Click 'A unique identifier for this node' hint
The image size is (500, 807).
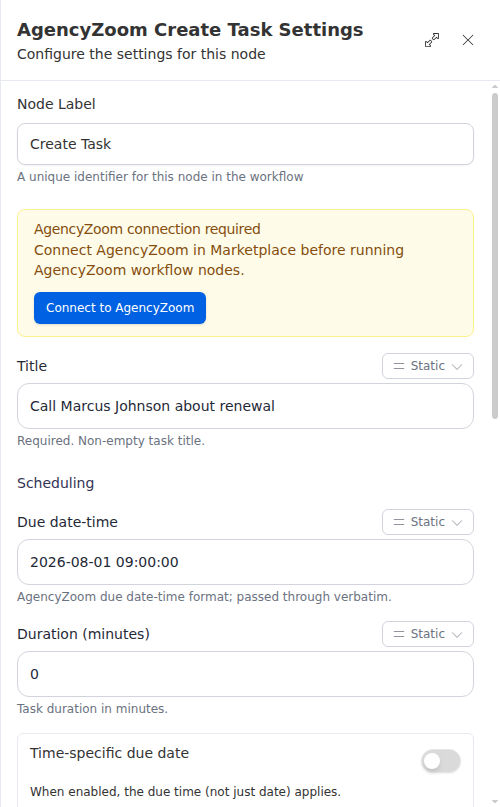coord(160,177)
